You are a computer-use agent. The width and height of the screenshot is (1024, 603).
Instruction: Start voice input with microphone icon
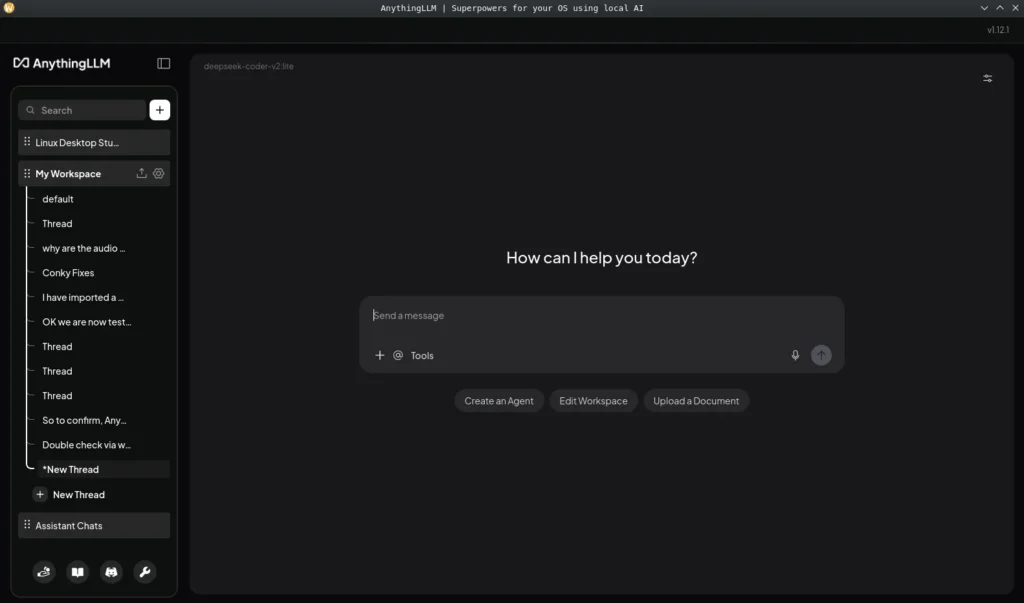click(795, 355)
